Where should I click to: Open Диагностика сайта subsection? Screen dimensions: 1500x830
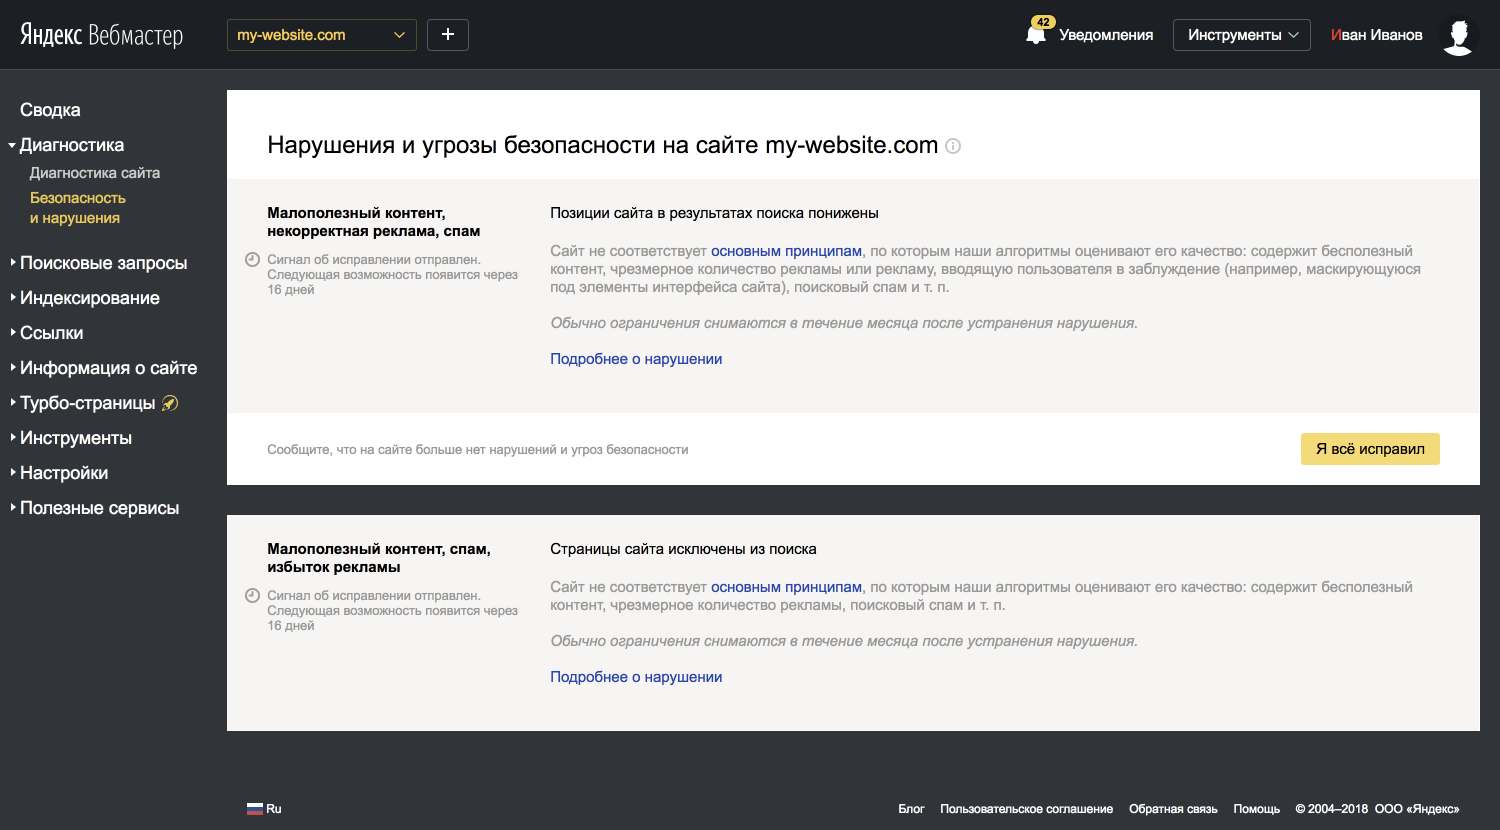[x=95, y=173]
